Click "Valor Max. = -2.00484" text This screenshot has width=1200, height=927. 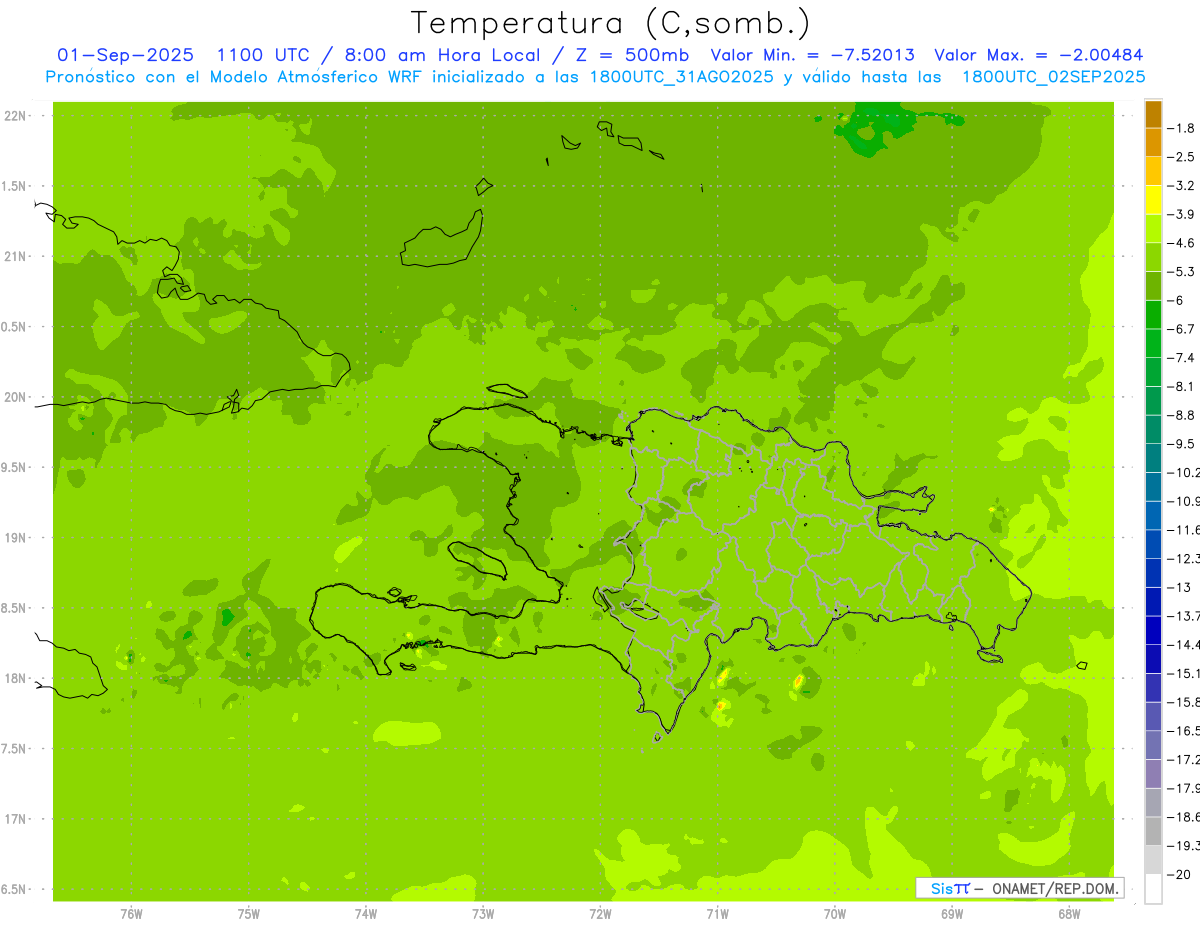(x=1039, y=55)
